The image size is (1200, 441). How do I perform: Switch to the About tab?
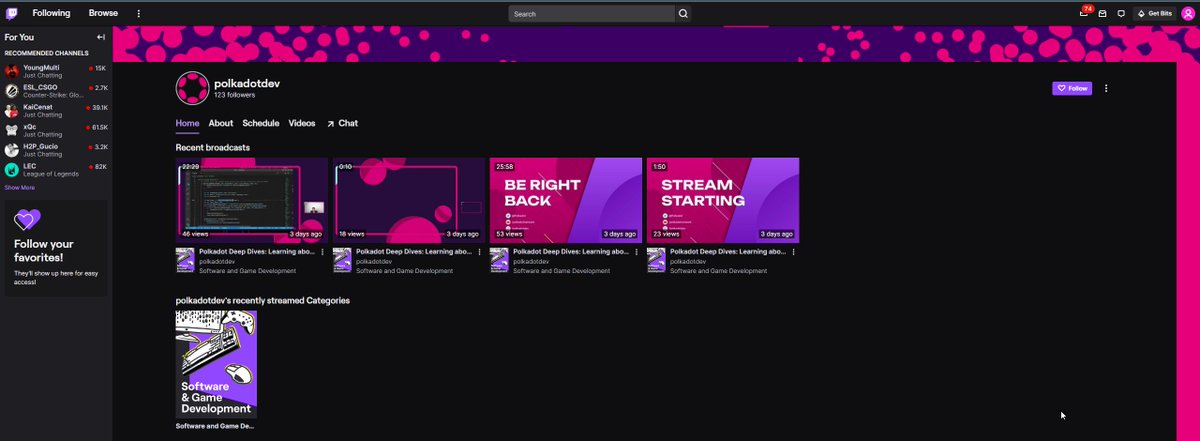click(x=221, y=123)
